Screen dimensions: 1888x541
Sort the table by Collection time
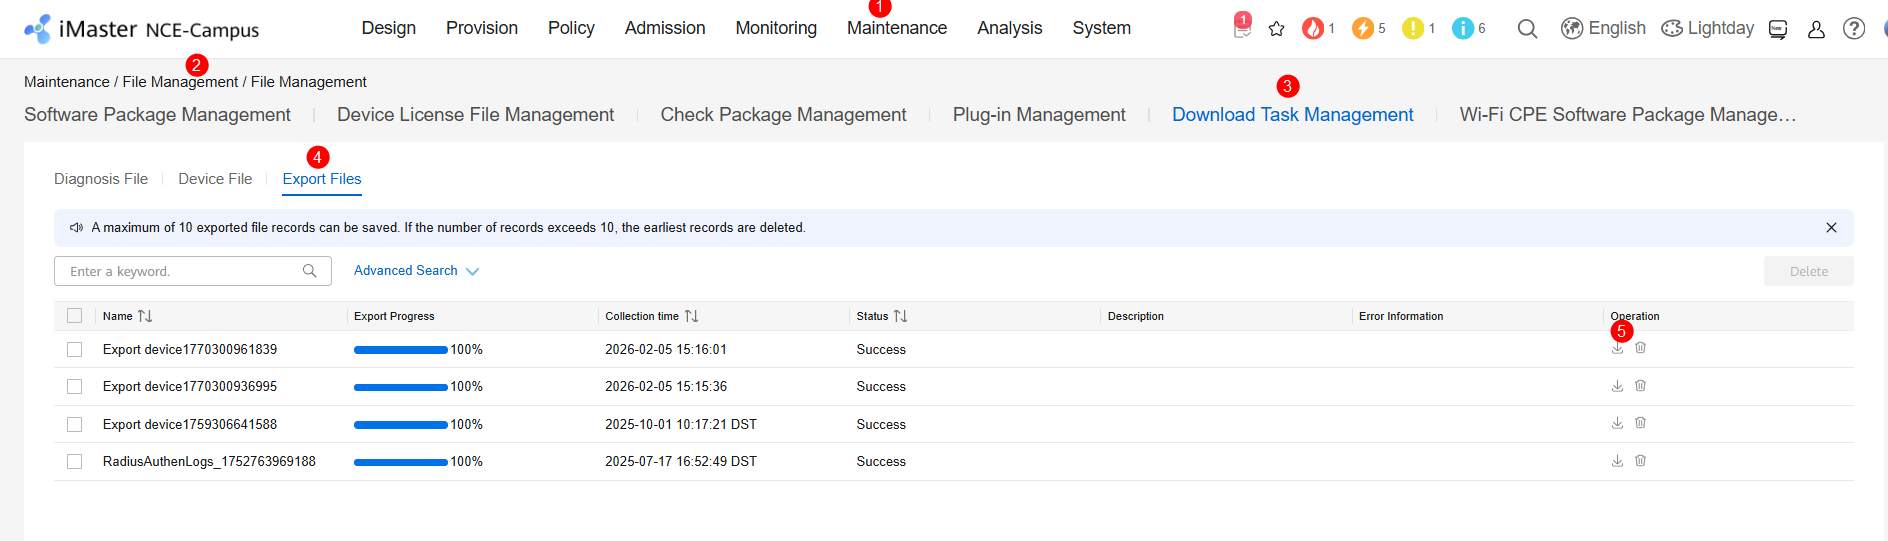point(691,316)
